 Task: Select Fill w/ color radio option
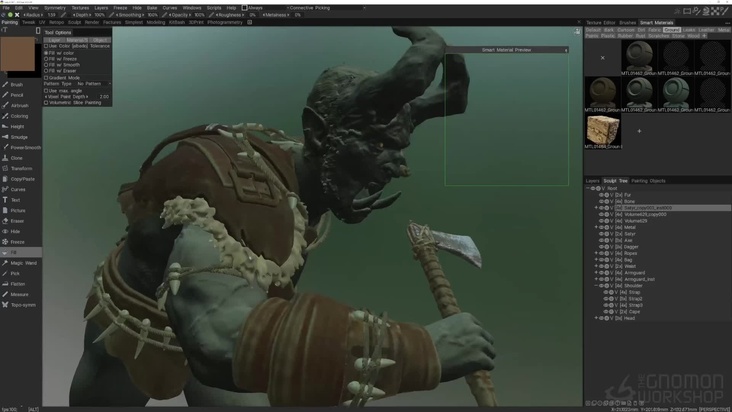coord(46,53)
